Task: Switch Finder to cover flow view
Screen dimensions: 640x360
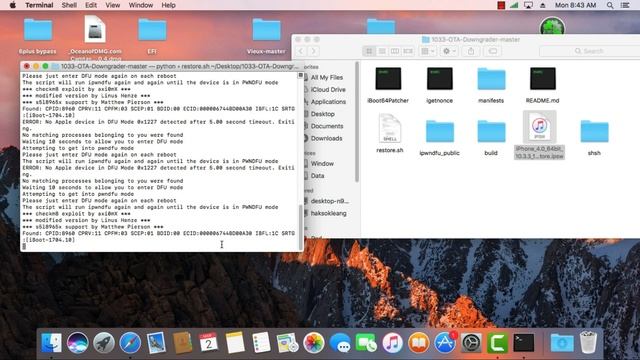Action: [x=408, y=51]
